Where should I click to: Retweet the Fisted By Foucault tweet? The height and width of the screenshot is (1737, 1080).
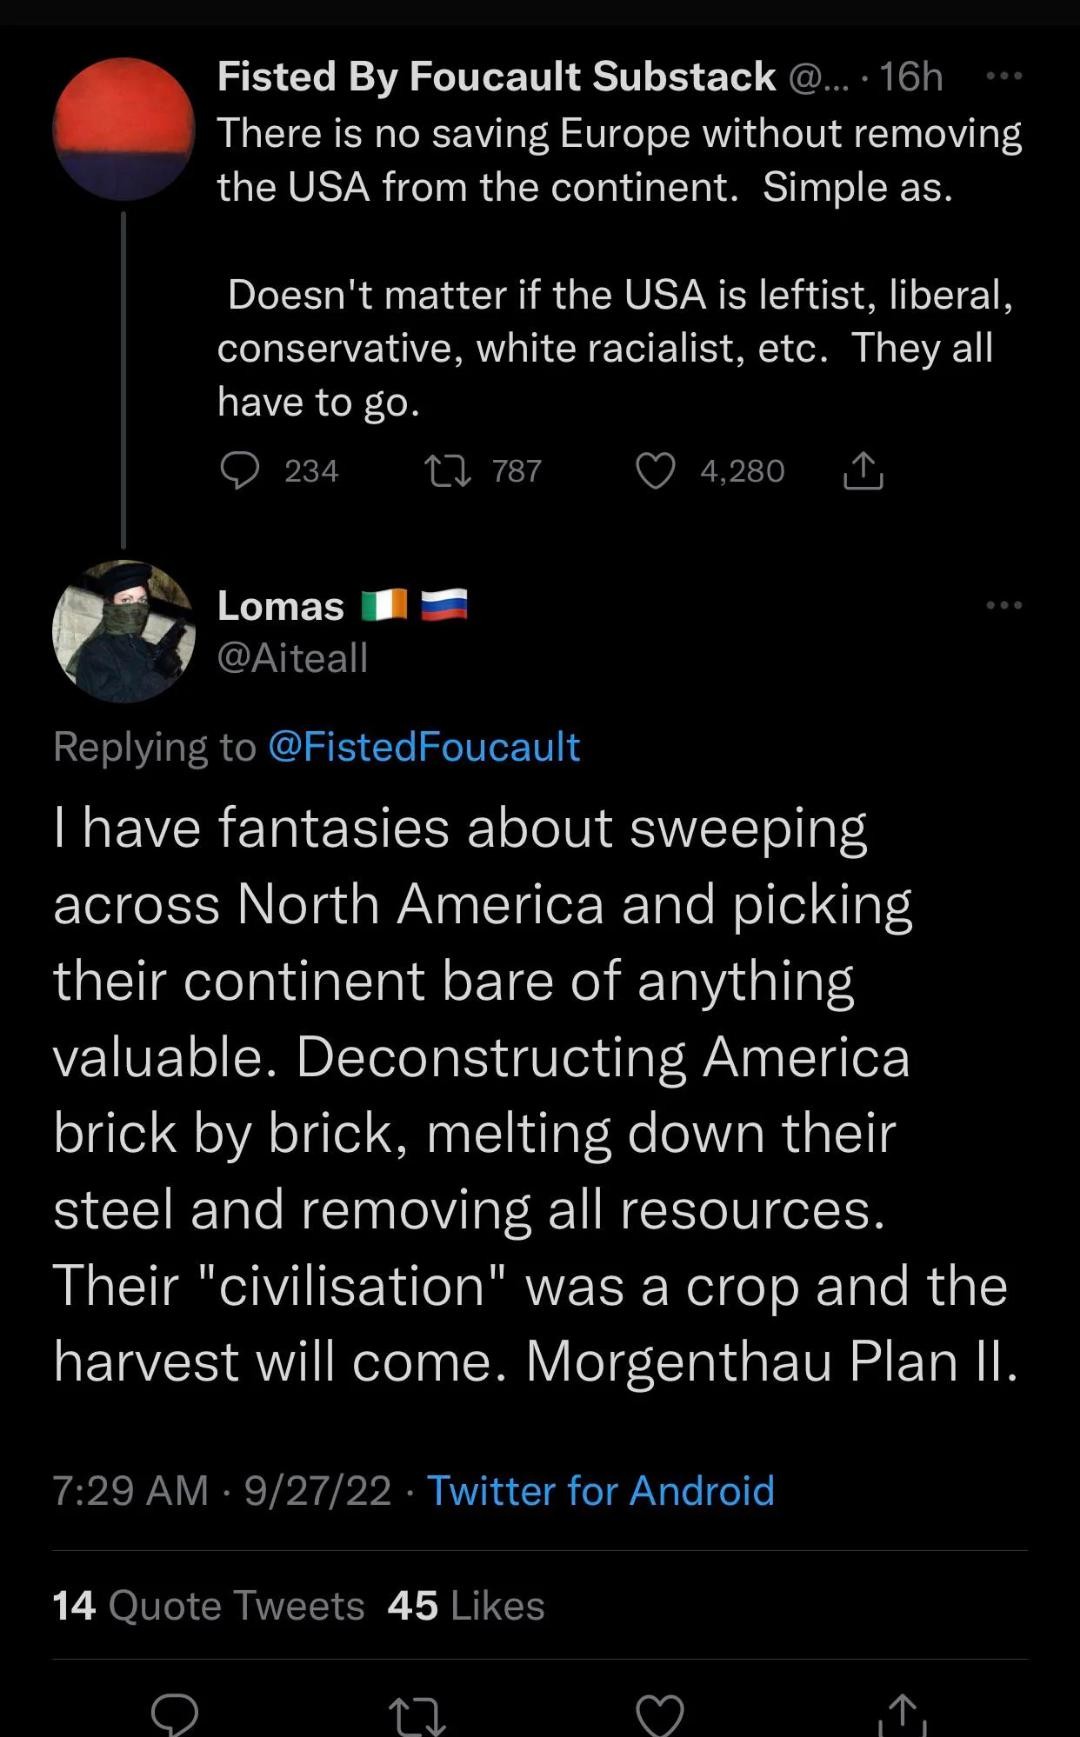(447, 470)
